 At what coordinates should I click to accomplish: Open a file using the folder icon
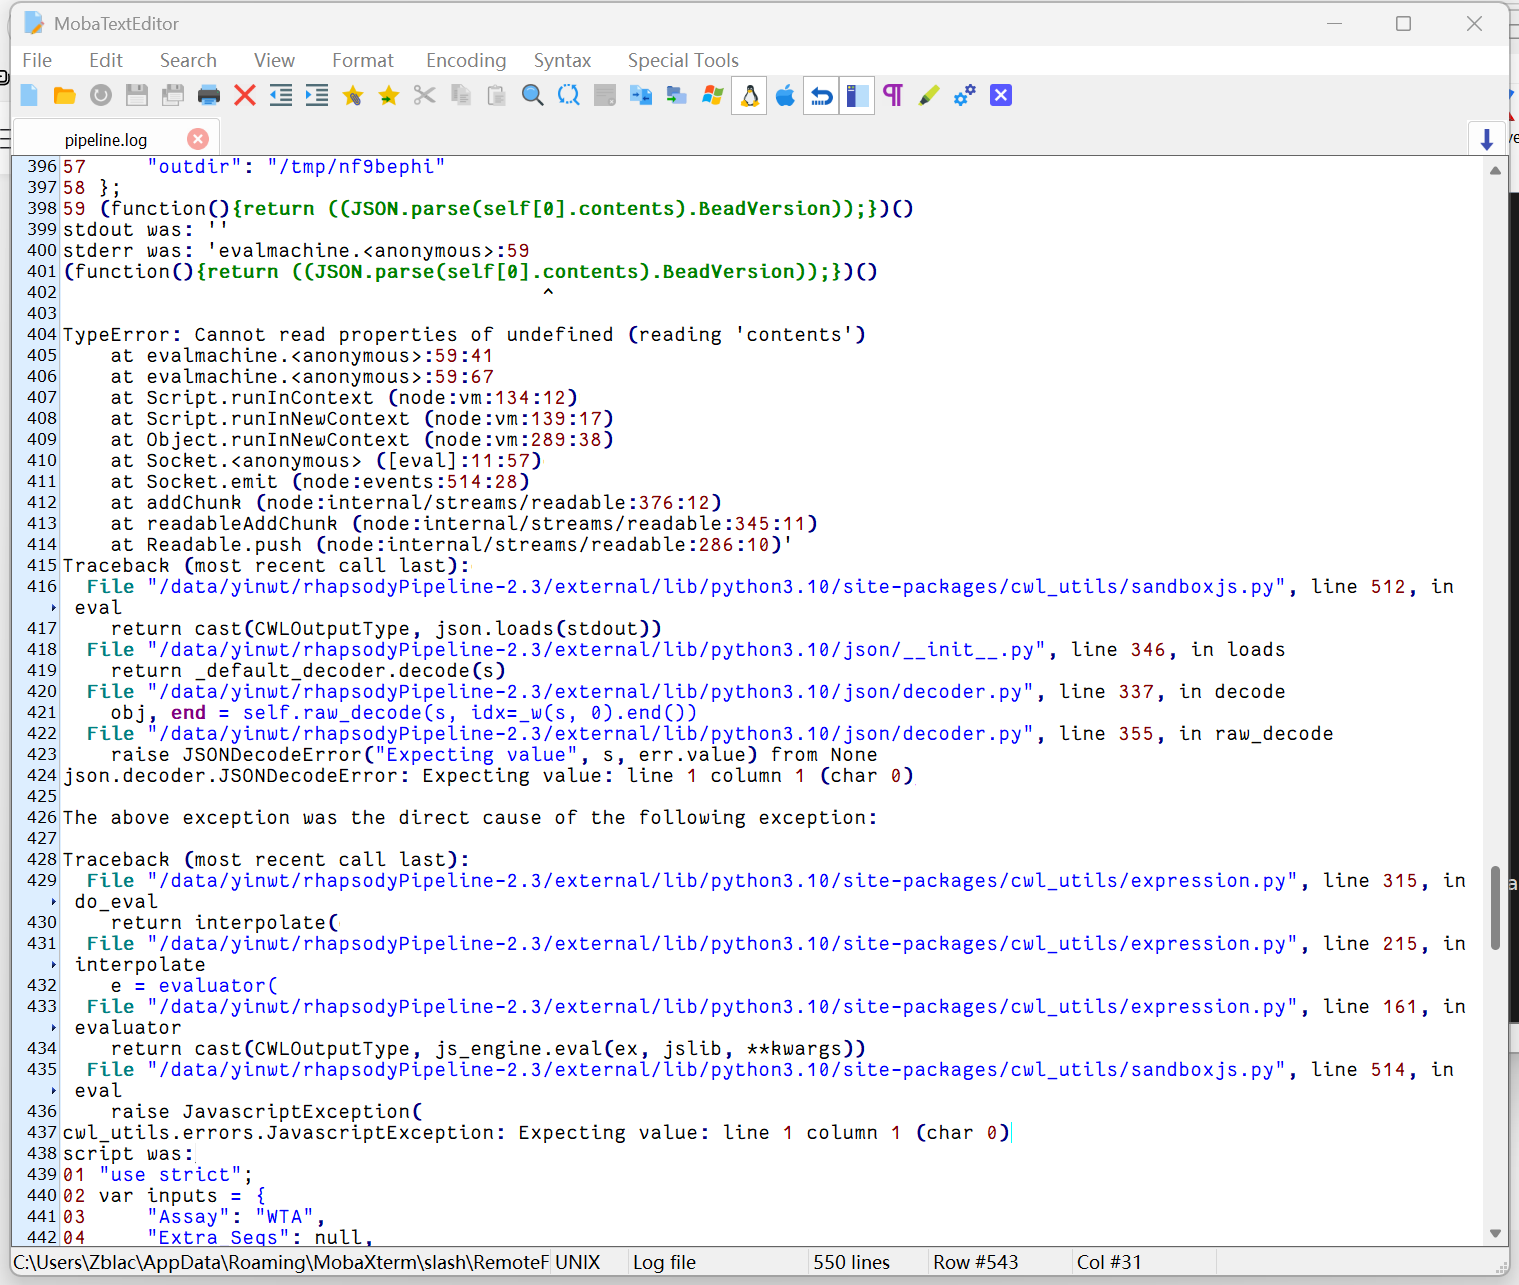tap(65, 95)
